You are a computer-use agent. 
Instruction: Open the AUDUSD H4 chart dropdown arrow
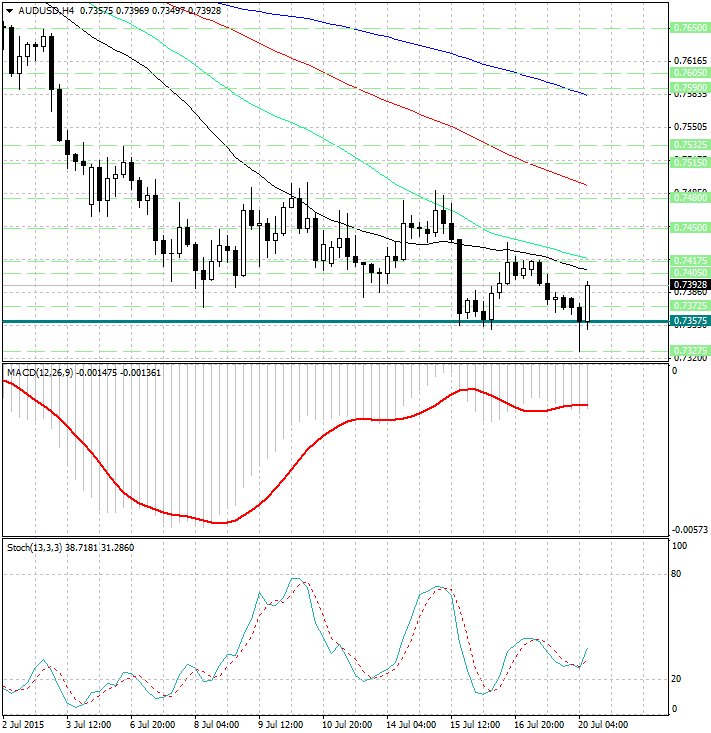9,11
